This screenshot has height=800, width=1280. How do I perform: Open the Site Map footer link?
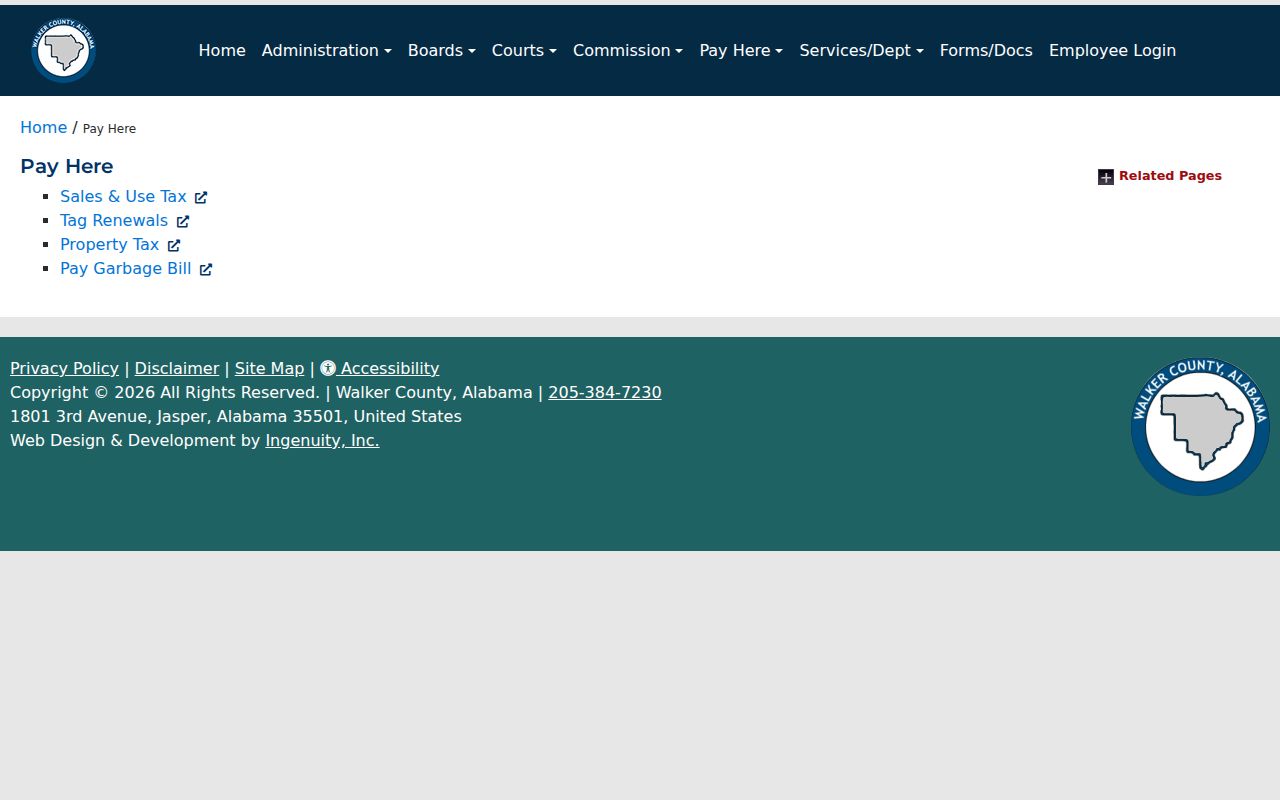269,368
